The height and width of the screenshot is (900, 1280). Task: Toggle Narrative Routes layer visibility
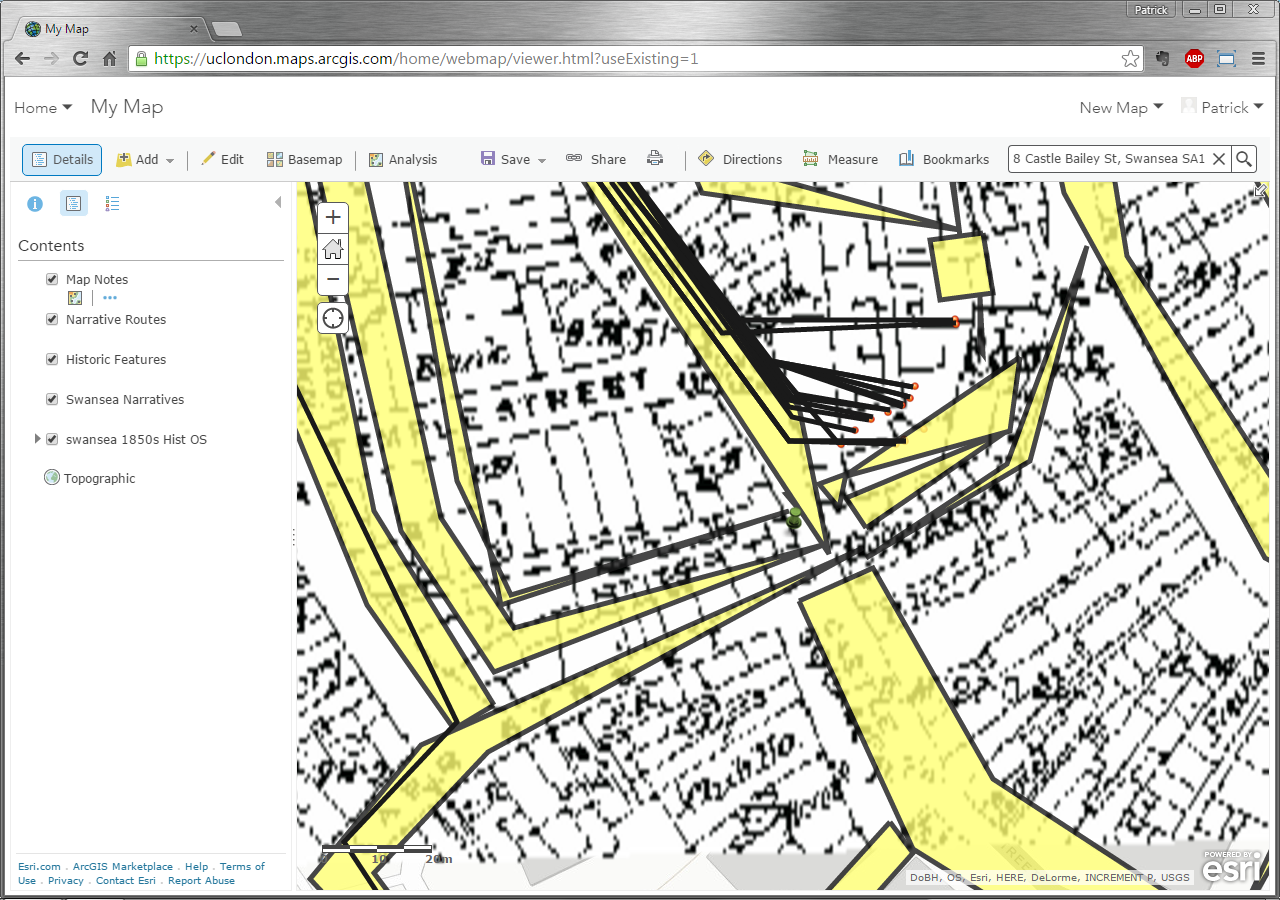click(x=52, y=320)
